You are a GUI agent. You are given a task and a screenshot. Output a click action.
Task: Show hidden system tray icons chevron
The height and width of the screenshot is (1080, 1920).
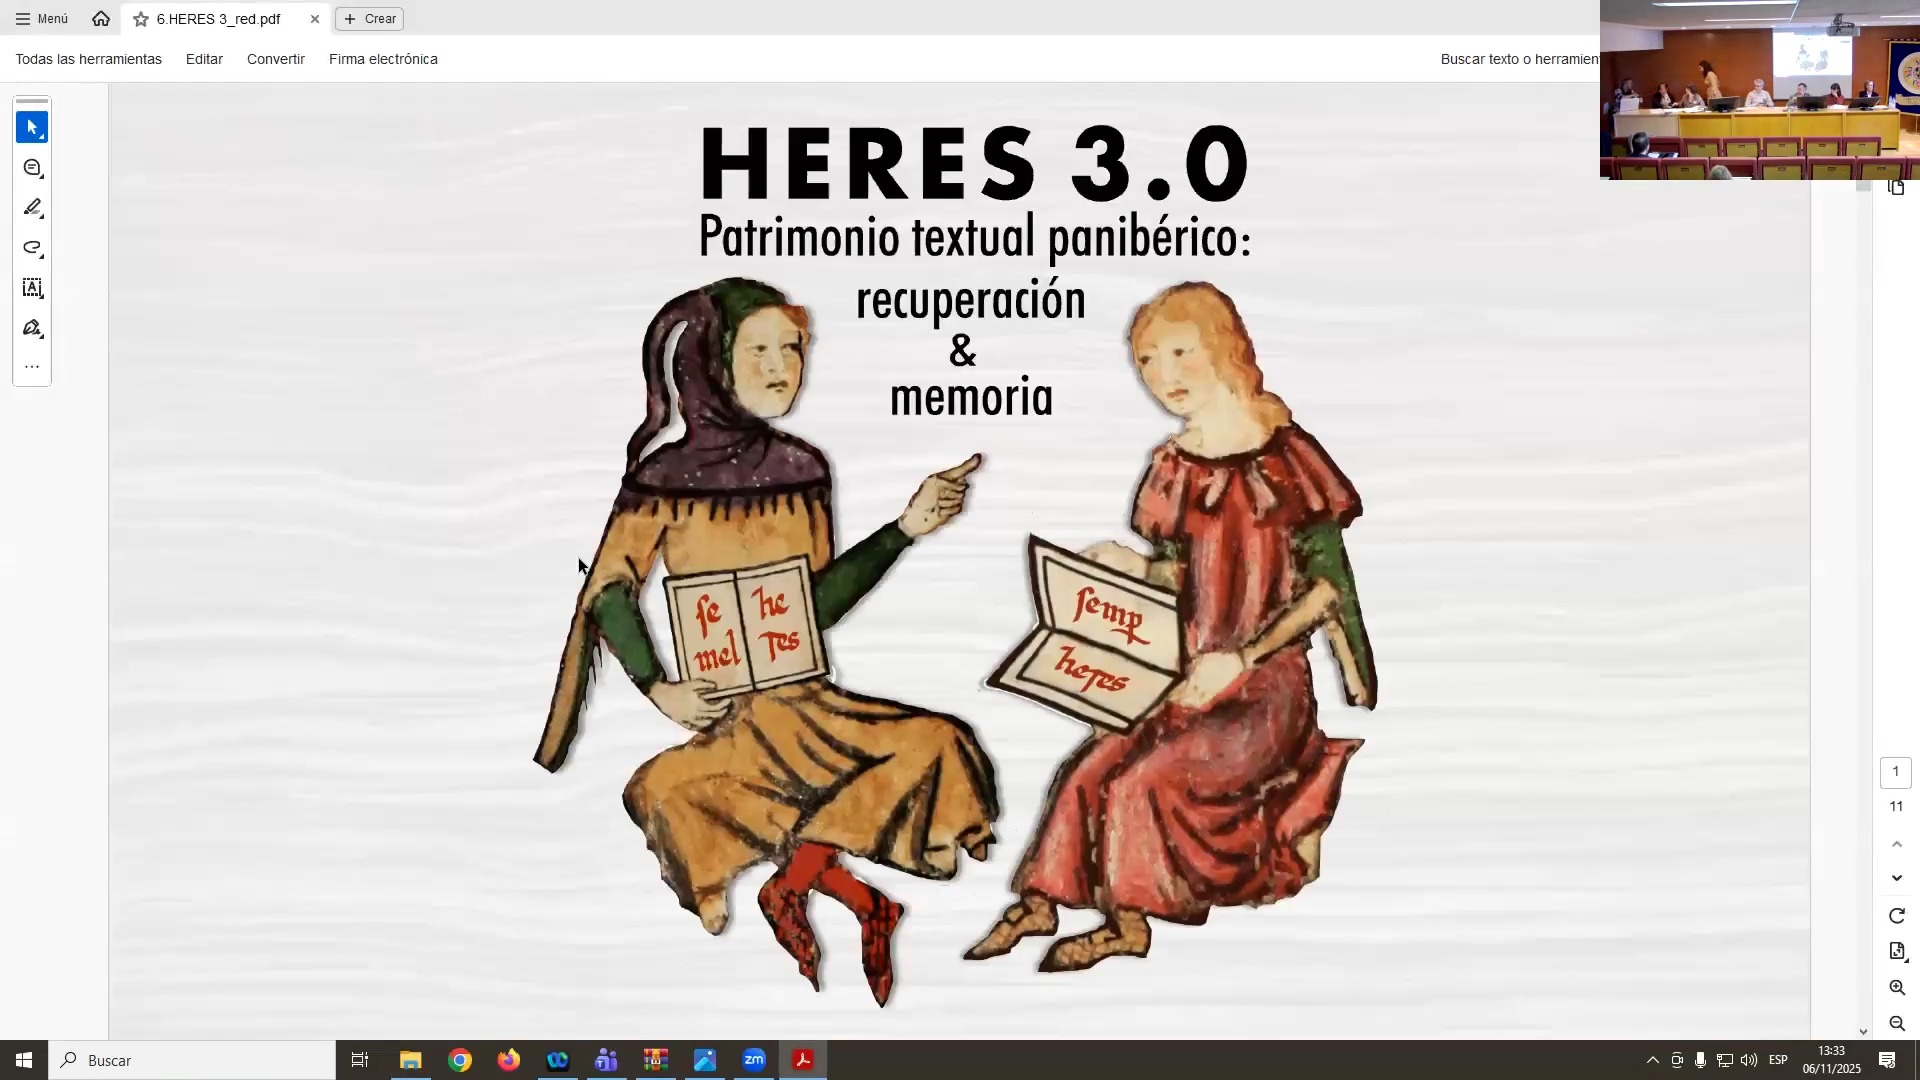click(1652, 1060)
